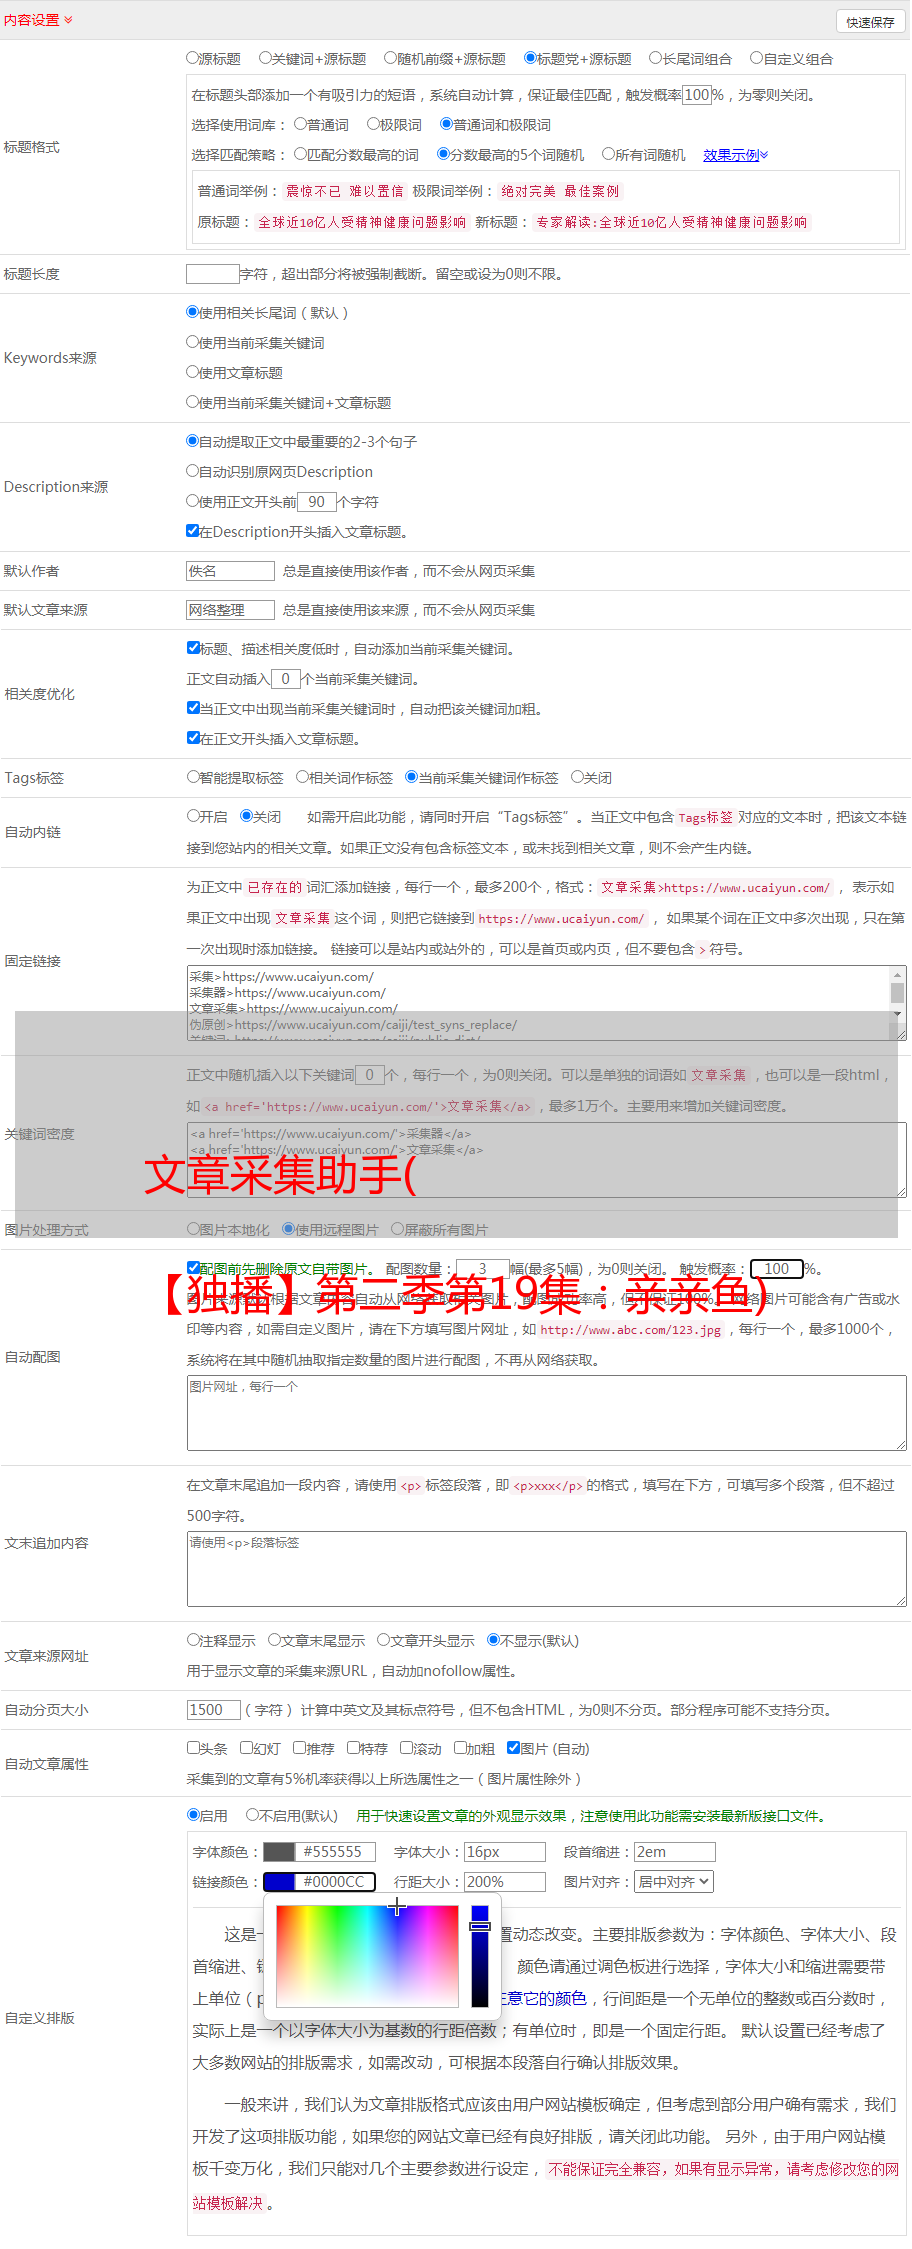The height and width of the screenshot is (2249, 912).
Task: Toggle auto-bold collected keyword checkbox
Action: pyautogui.click(x=193, y=708)
